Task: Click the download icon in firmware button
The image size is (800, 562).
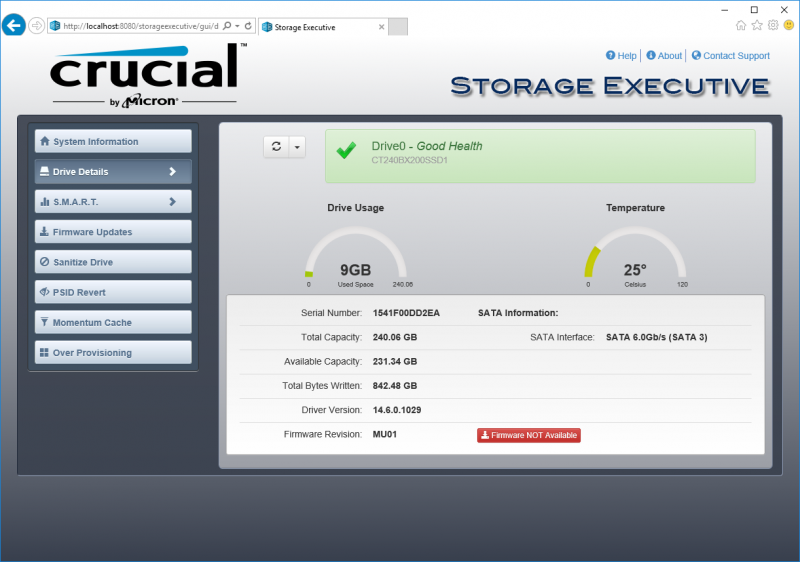Action: (x=485, y=435)
